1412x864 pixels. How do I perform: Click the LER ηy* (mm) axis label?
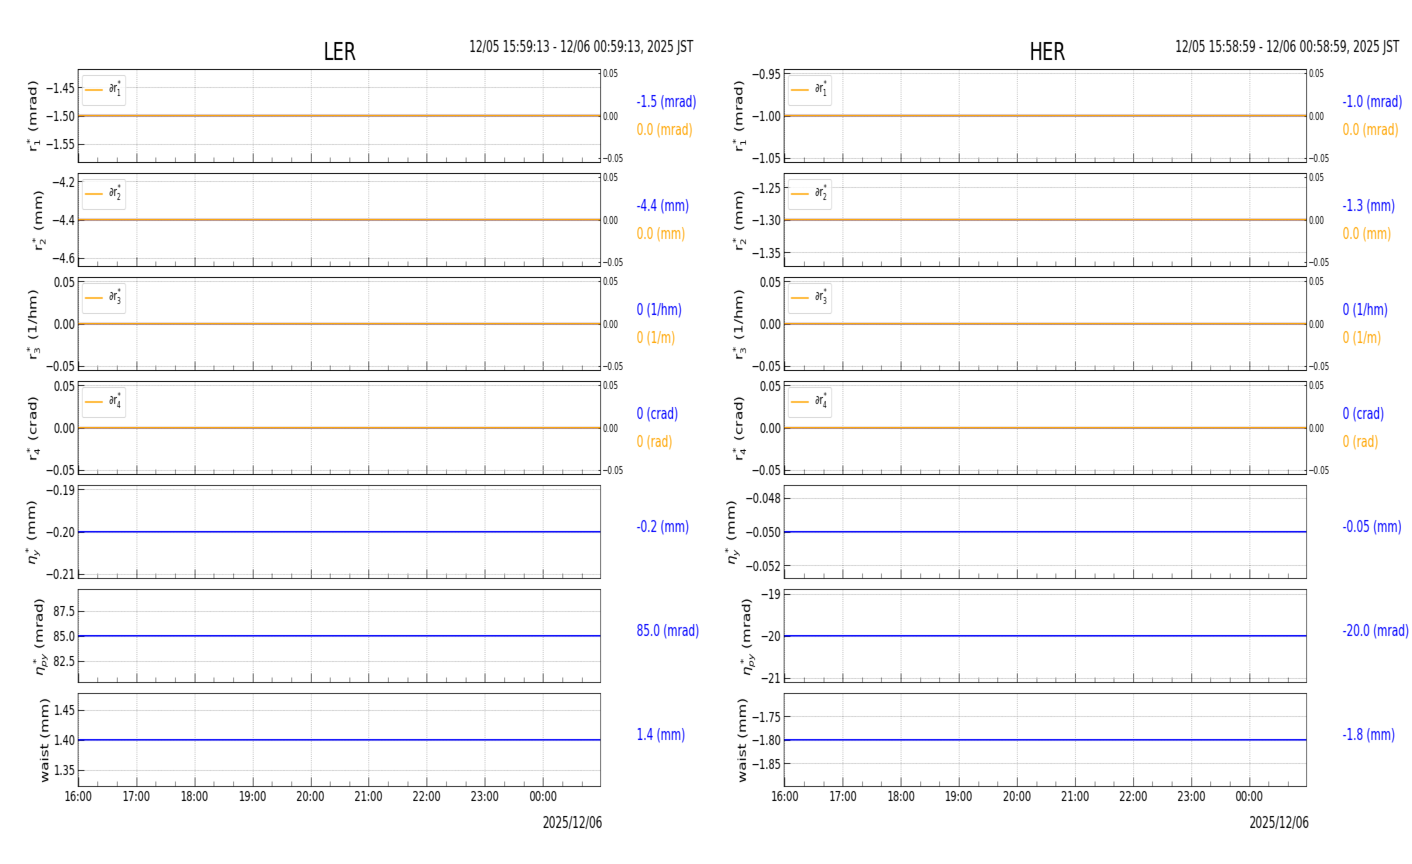[32, 532]
